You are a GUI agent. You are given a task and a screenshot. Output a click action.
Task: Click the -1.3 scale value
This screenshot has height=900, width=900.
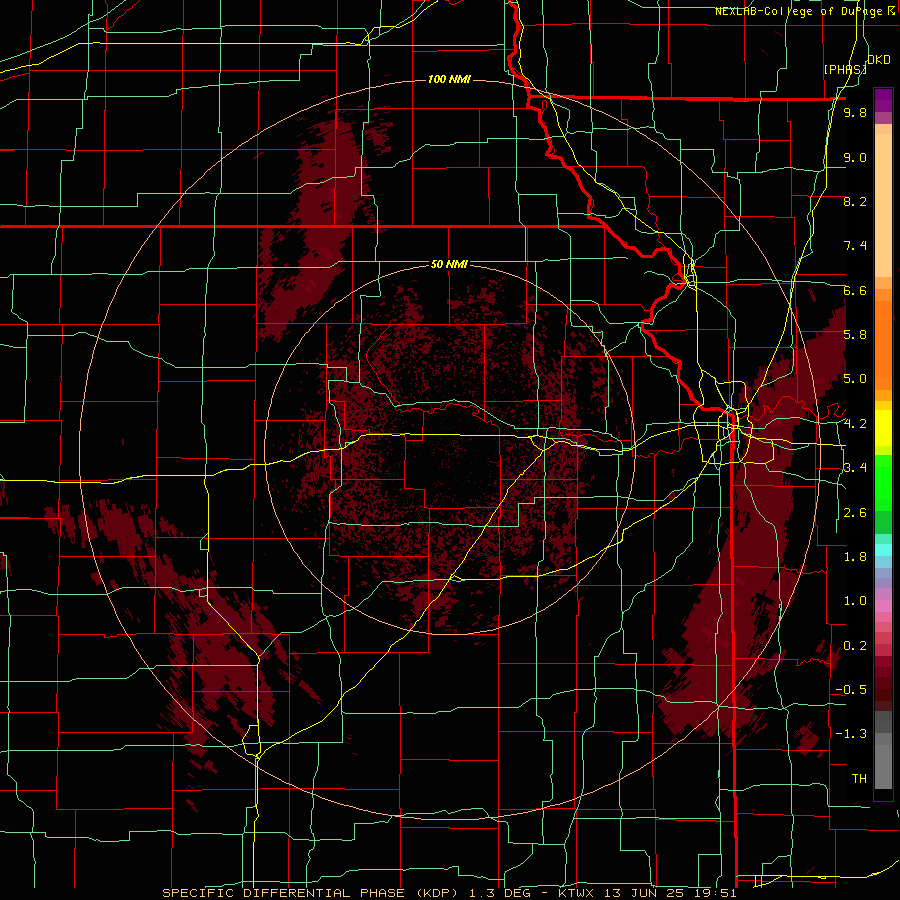(x=851, y=734)
